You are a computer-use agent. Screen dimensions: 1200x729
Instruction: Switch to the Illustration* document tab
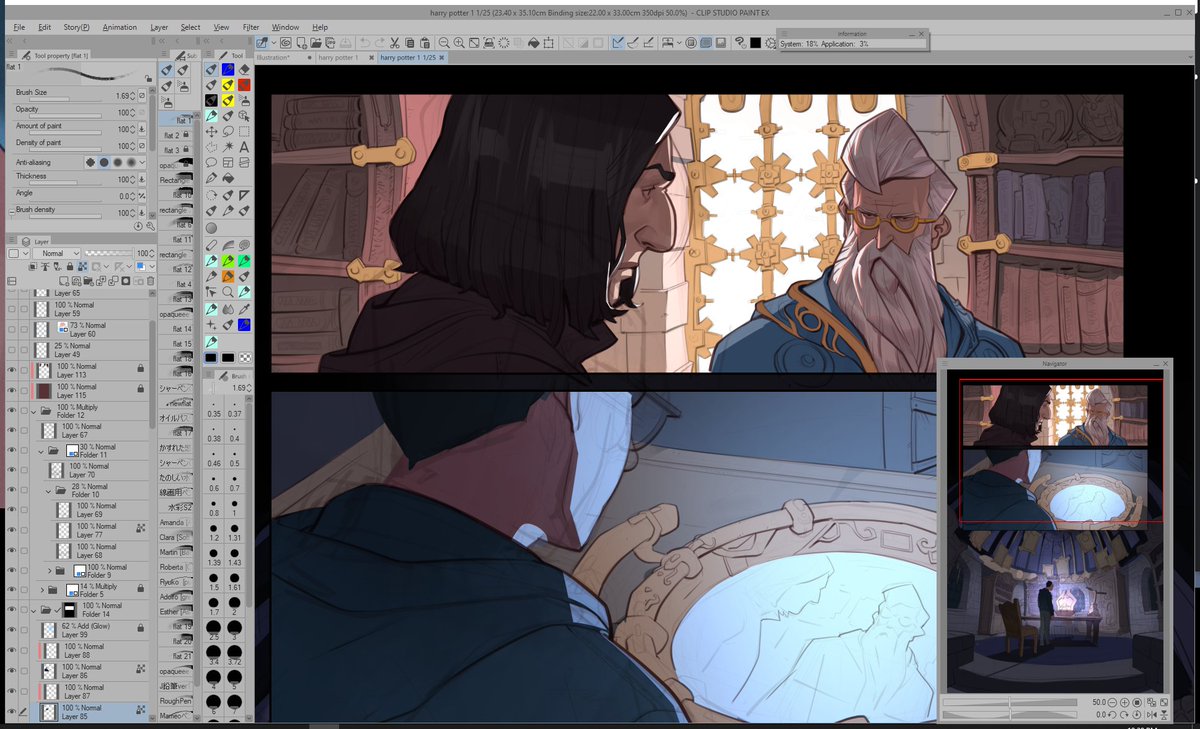pos(273,58)
